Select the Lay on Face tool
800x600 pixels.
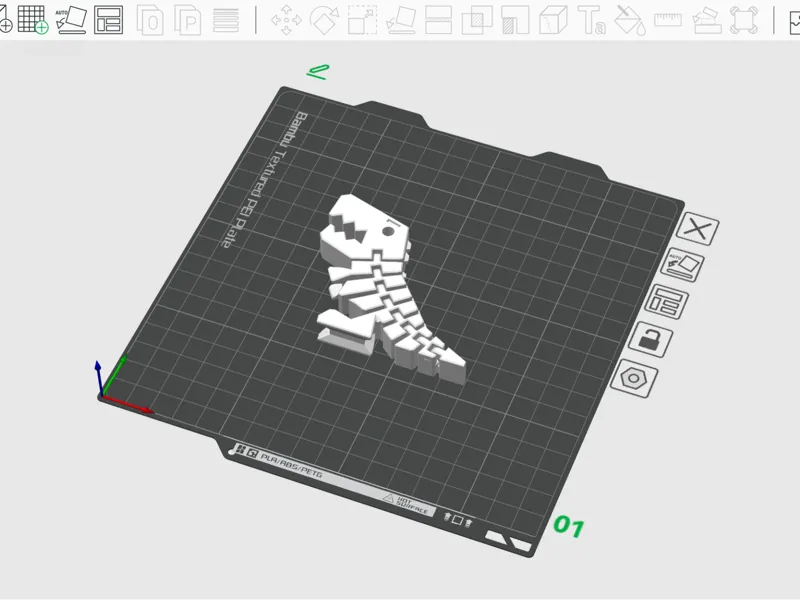coord(401,20)
